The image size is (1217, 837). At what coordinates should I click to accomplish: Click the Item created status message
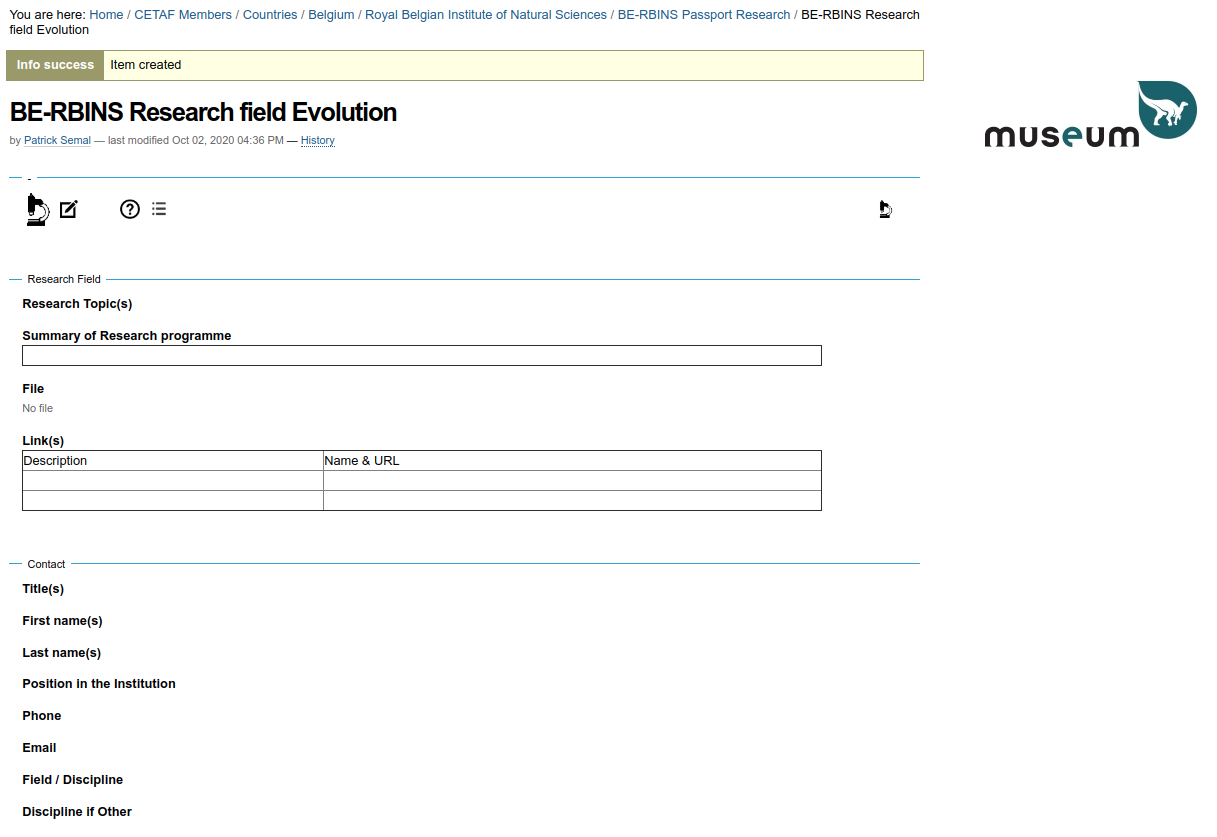[146, 65]
